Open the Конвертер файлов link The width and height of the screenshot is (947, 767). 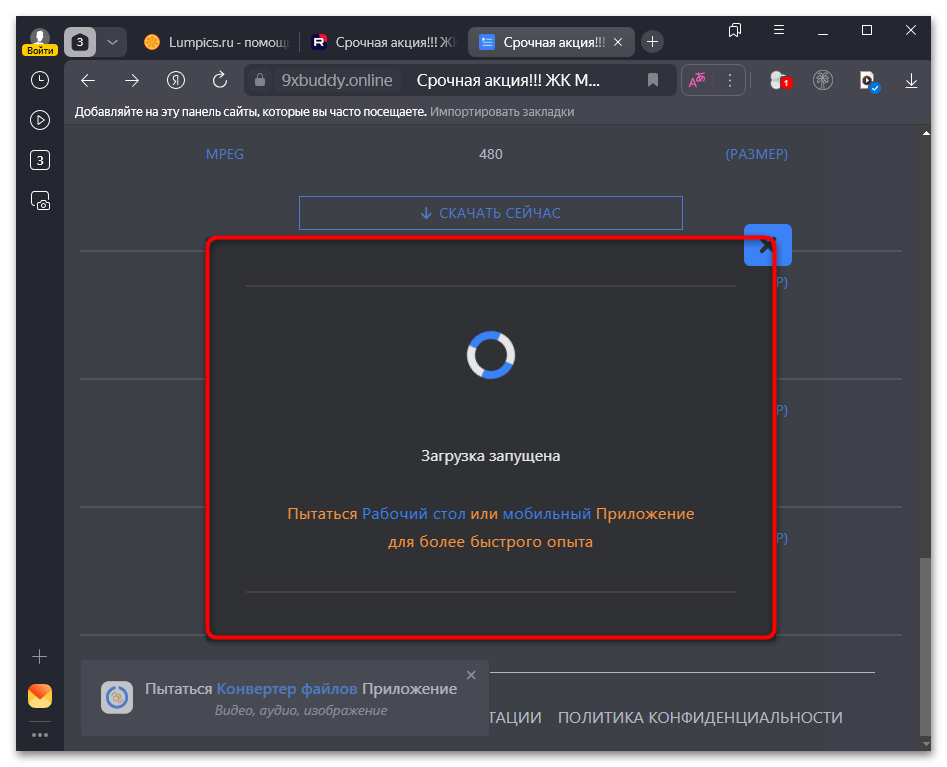pos(287,689)
